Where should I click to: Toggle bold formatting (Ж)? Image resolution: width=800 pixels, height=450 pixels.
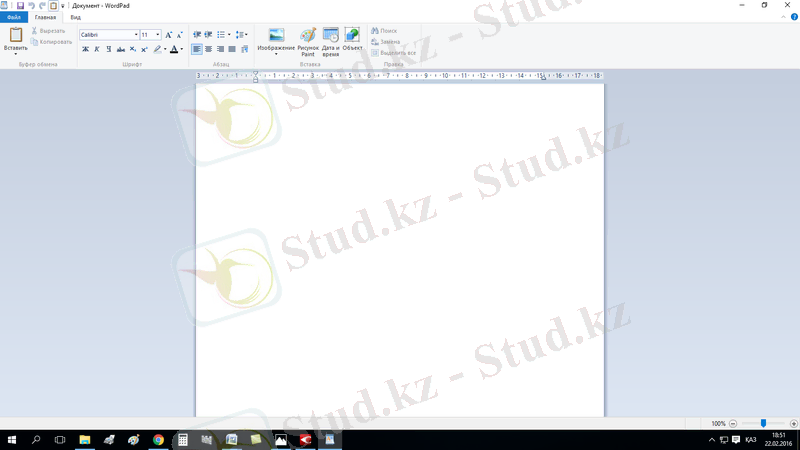click(x=85, y=49)
